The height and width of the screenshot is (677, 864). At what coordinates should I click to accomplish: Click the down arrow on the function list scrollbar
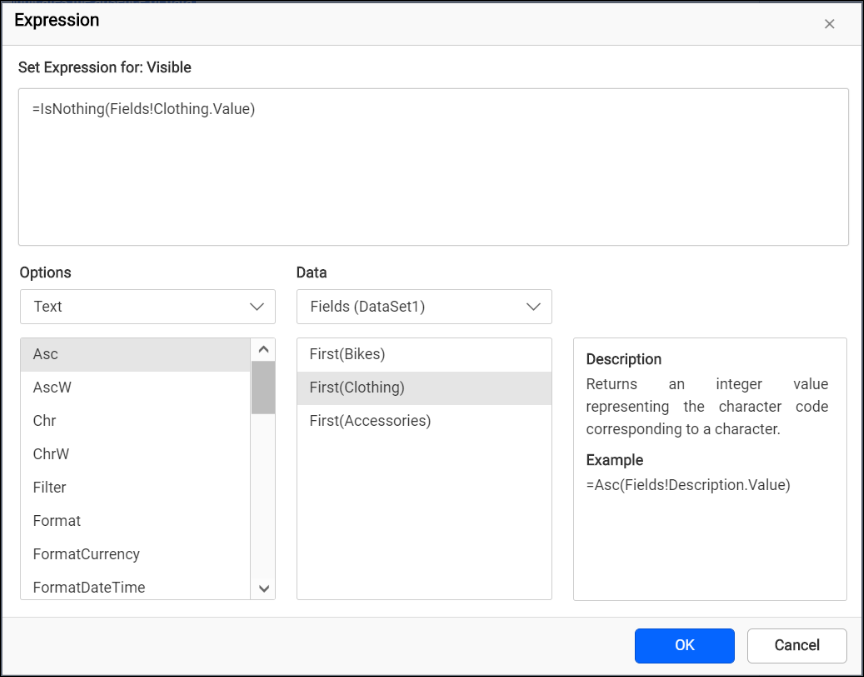click(x=263, y=588)
